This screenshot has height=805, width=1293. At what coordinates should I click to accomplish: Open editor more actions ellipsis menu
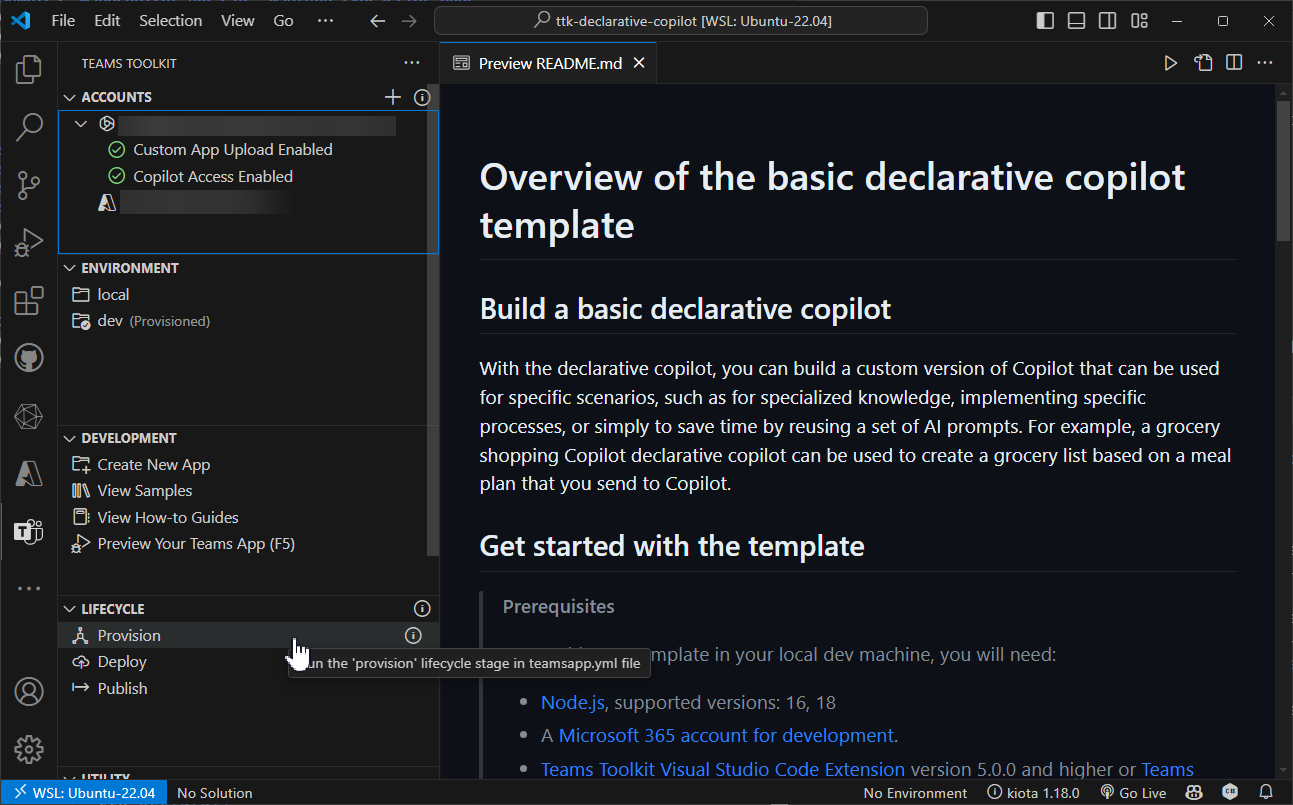pyautogui.click(x=1265, y=63)
